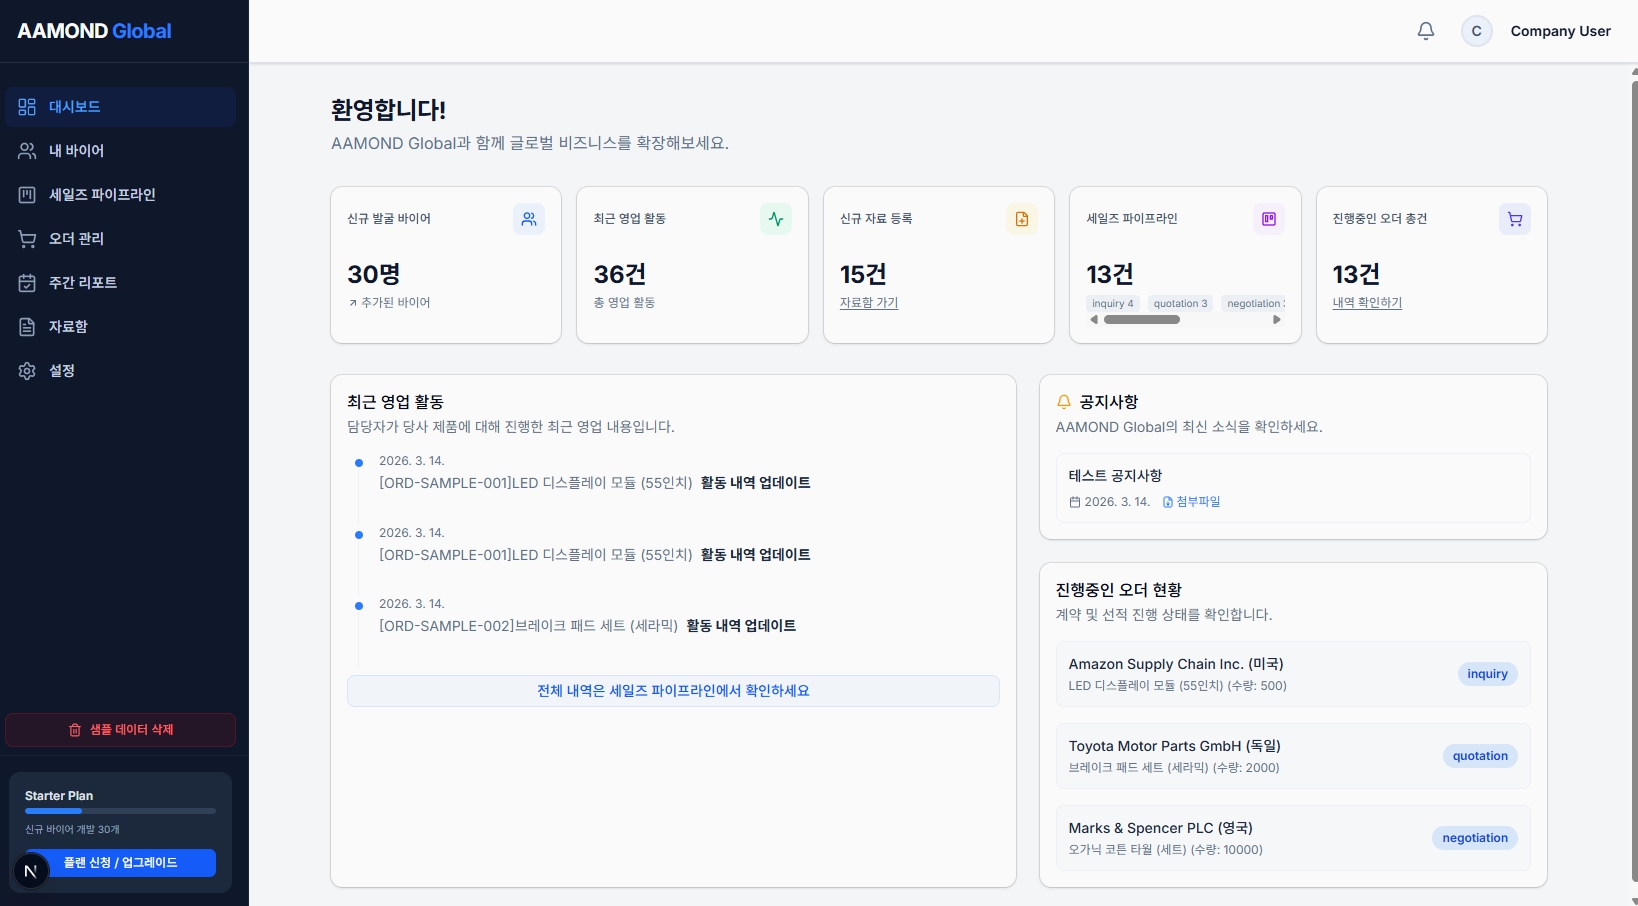The image size is (1638, 906).
Task: Click the left arrow in pipeline stage carousel
Action: [1094, 320]
